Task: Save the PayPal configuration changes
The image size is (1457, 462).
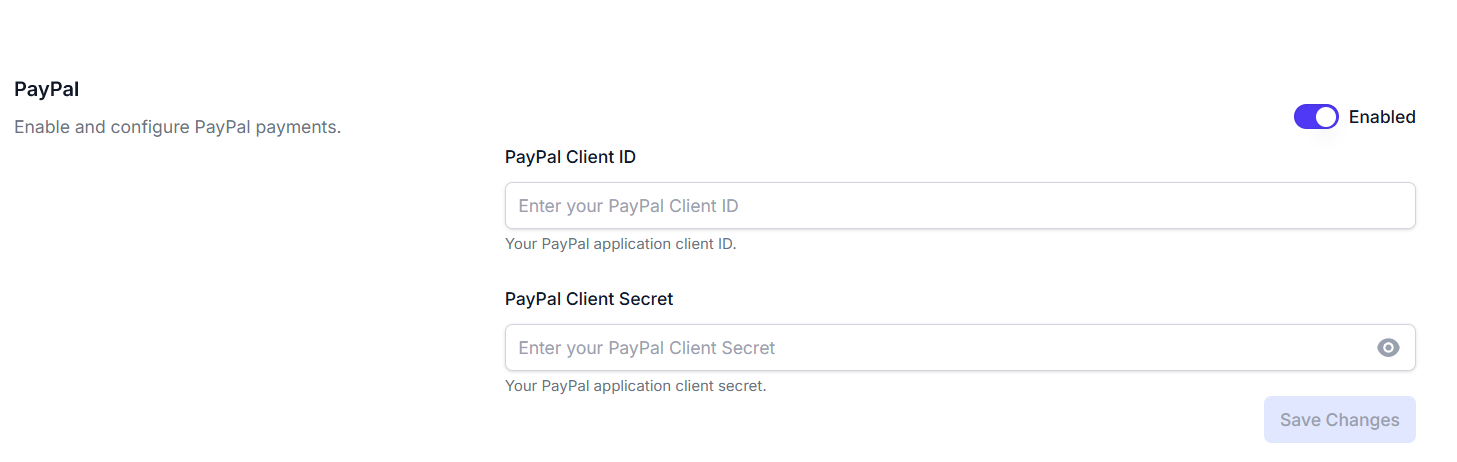Action: click(x=1339, y=420)
